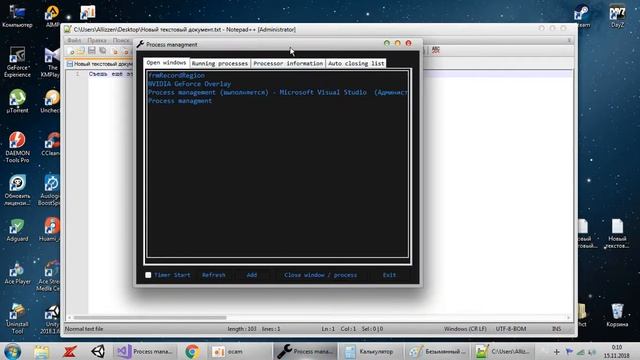This screenshot has height=360, width=640.
Task: Click the flag notification icon in system tray
Action: coord(569,352)
